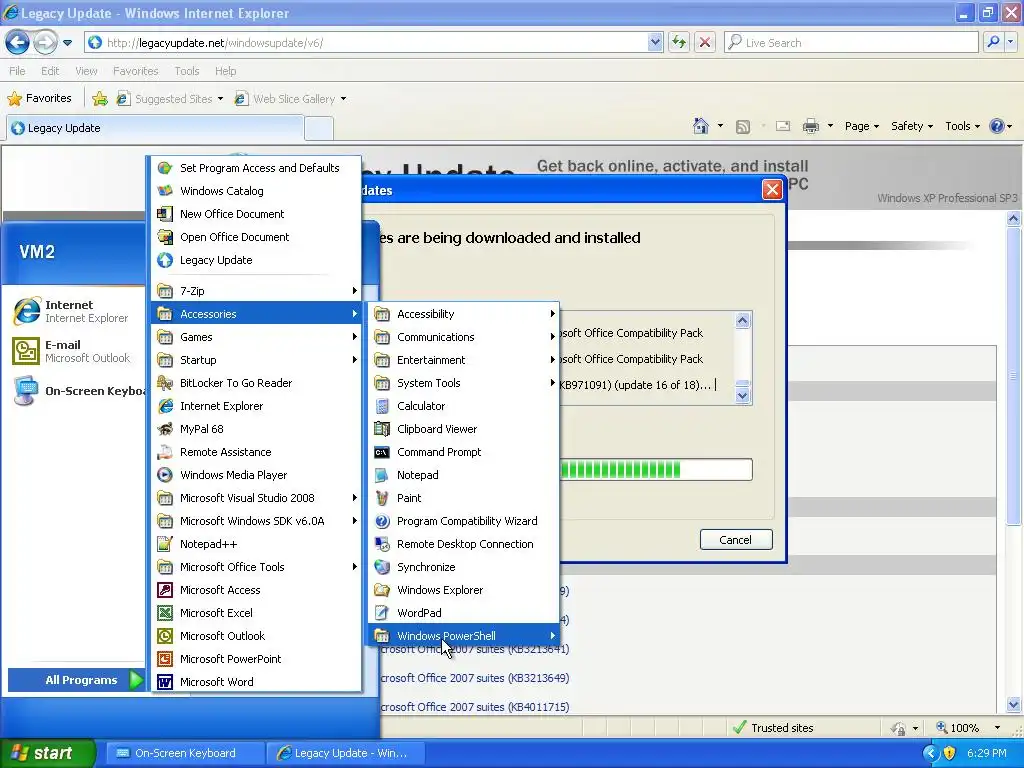
Task: Click the Start button
Action: point(47,753)
